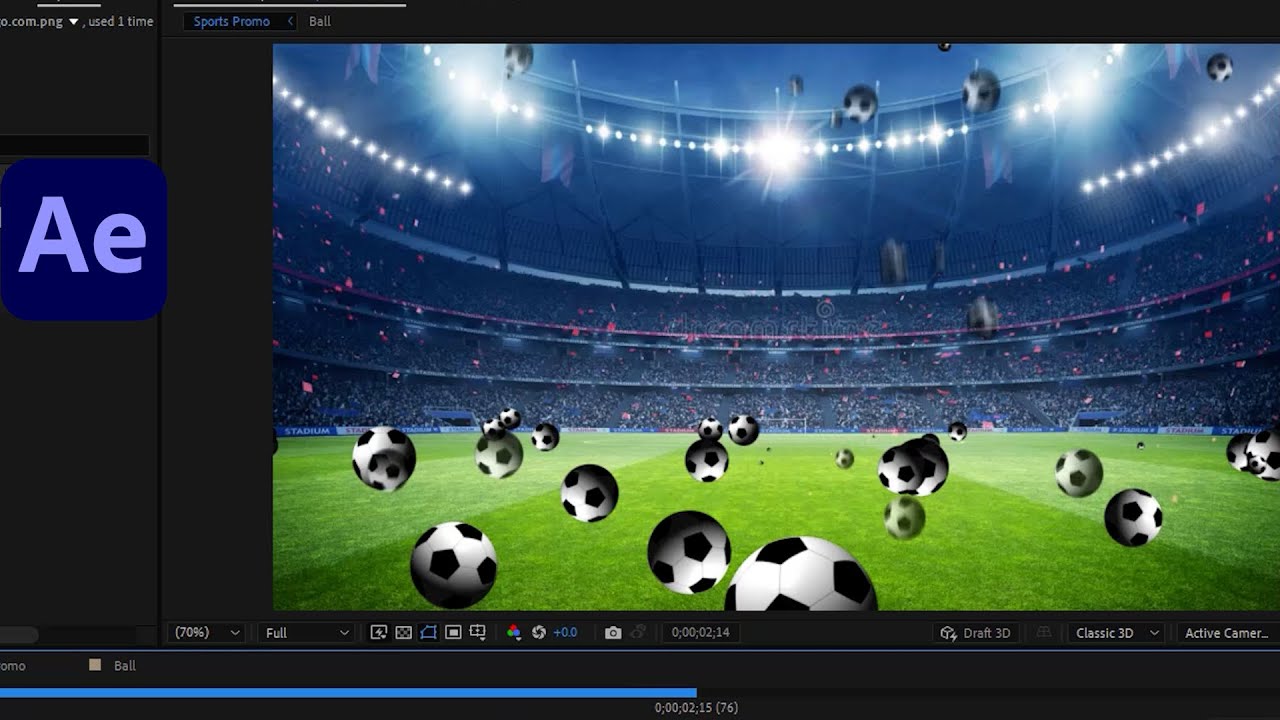The image size is (1280, 720).
Task: Click the 3D ground plane icon
Action: pos(1043,633)
